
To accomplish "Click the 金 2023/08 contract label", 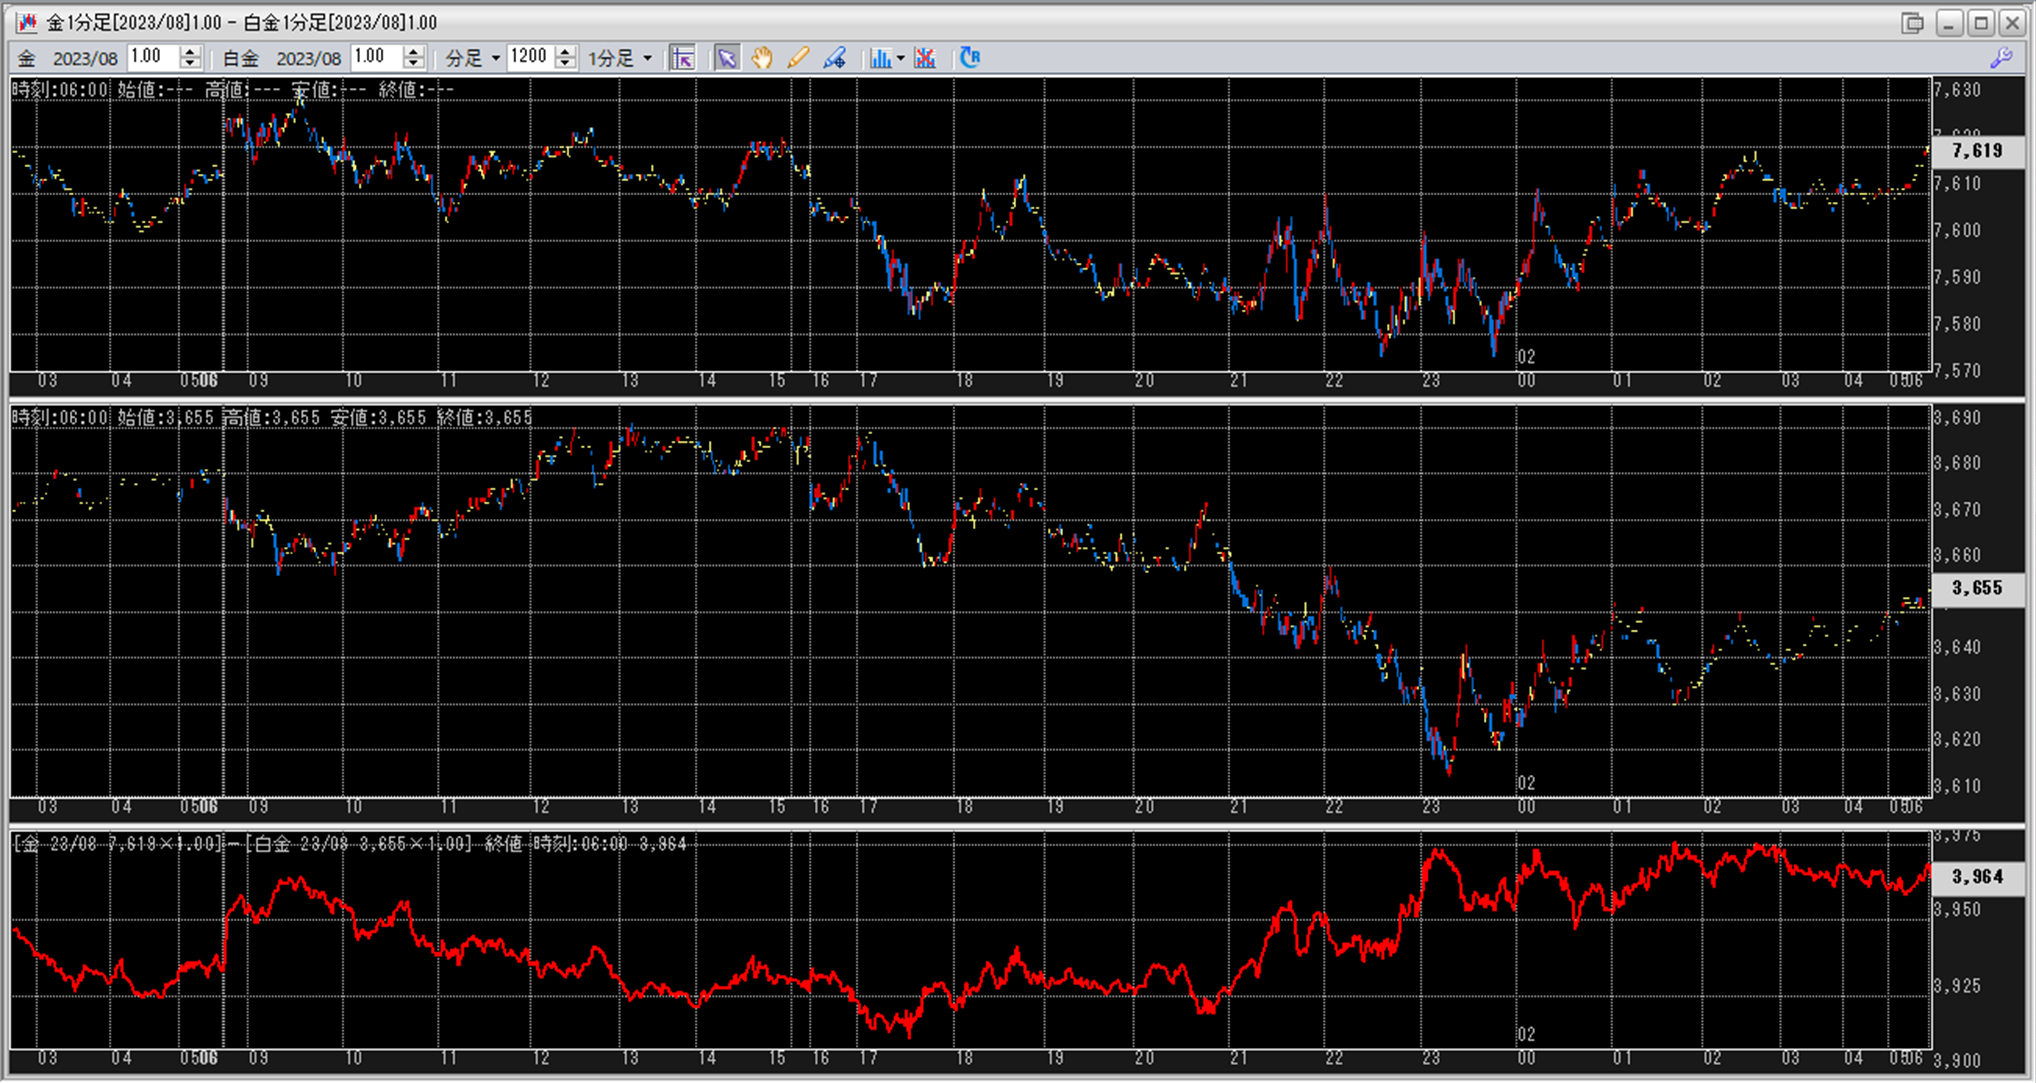I will pyautogui.click(x=85, y=58).
